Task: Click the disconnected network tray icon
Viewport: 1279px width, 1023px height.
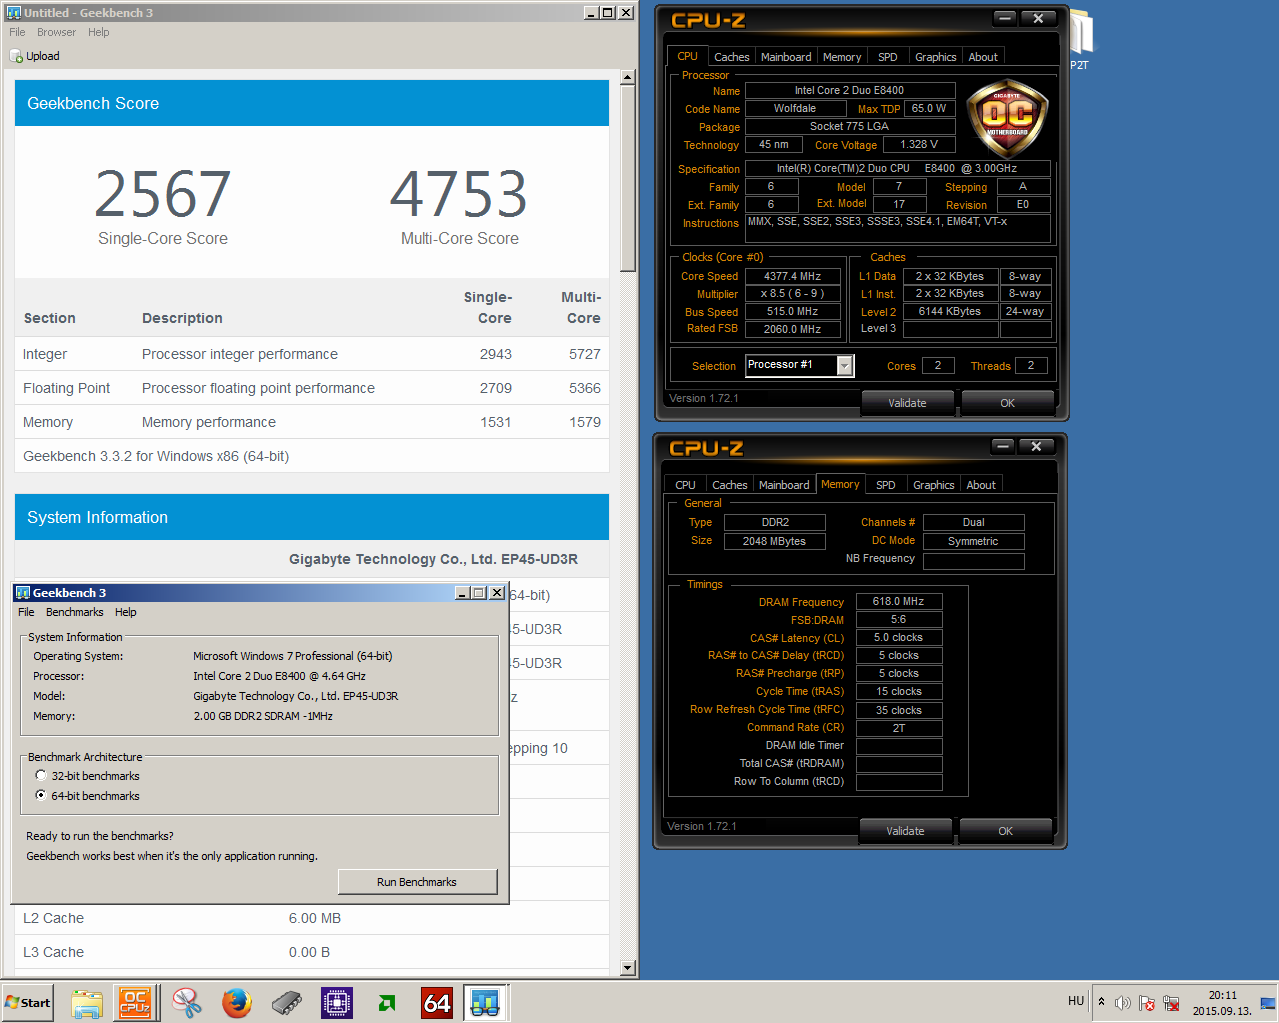Action: 1171,1003
